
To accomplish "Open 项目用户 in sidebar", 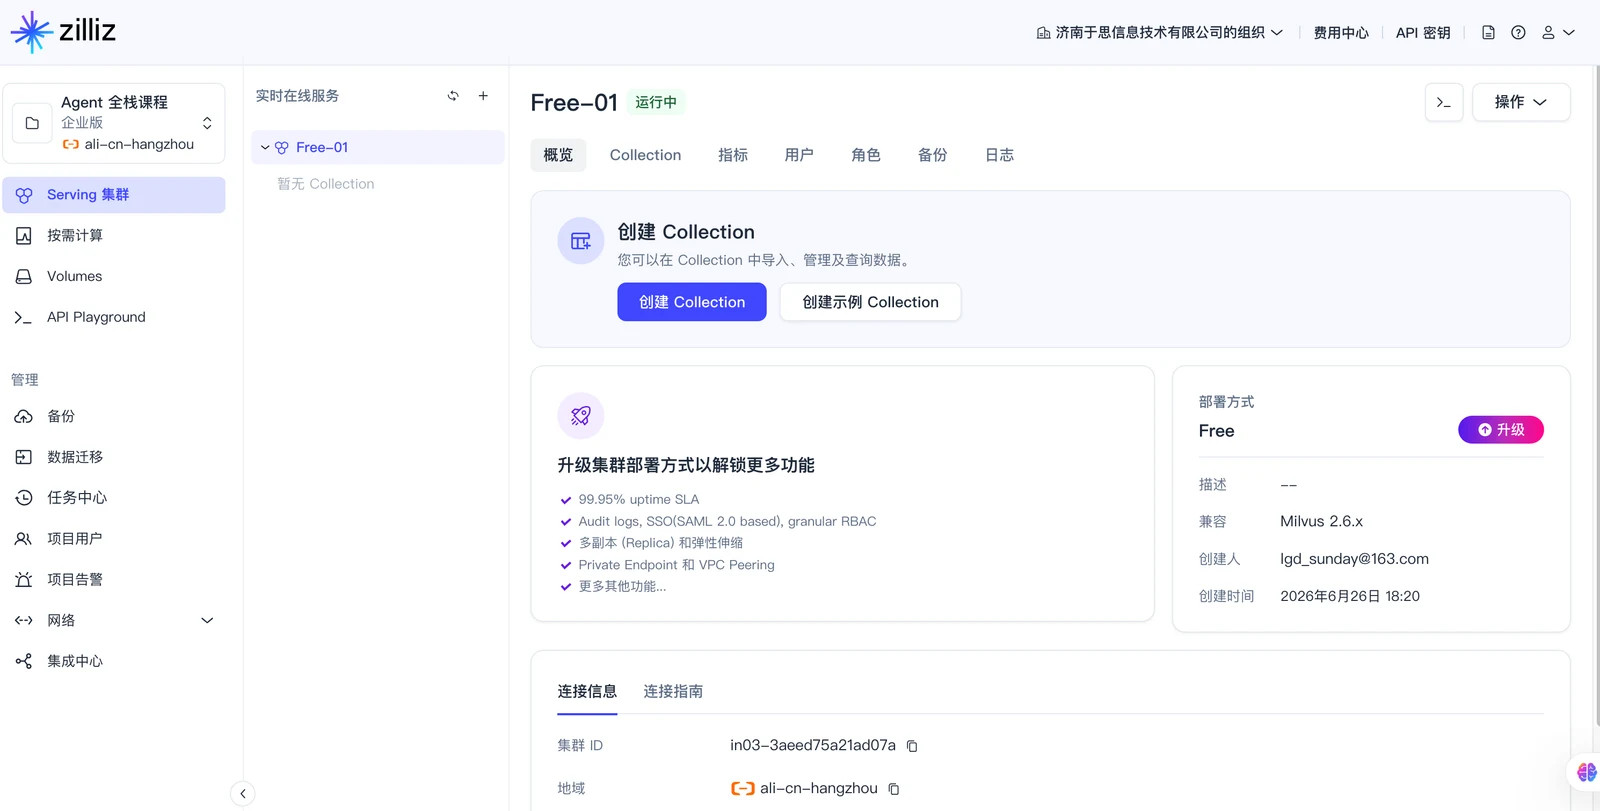I will (114, 539).
